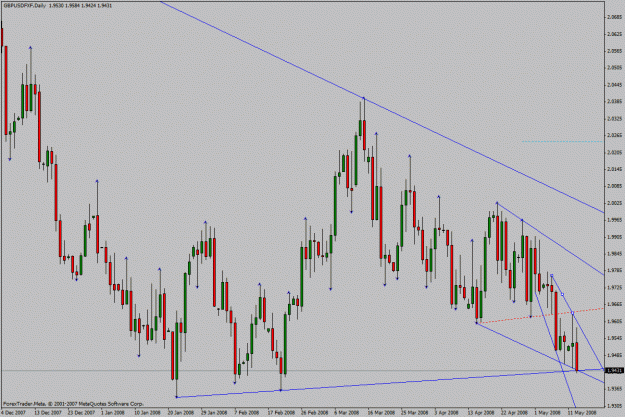This screenshot has height=417, width=625.
Task: Select the red dotted trendline
Action: (x=540, y=315)
